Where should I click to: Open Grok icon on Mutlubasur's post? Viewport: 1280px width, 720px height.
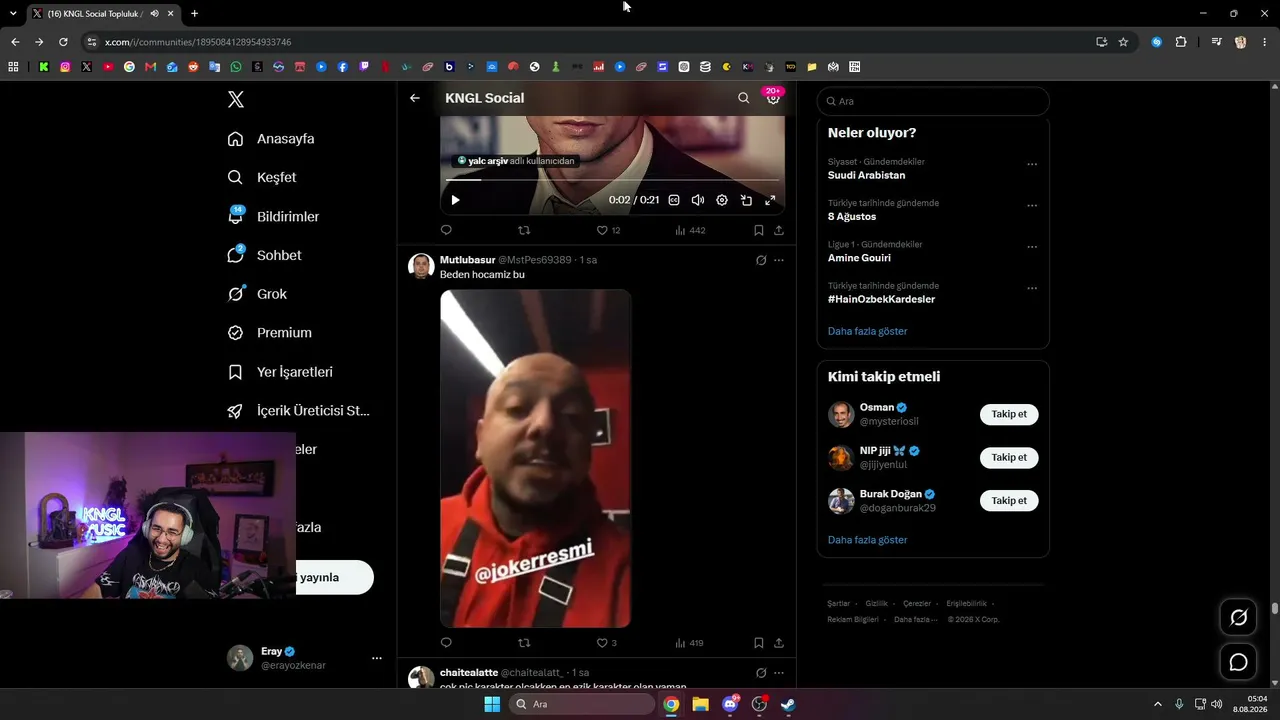pos(761,260)
